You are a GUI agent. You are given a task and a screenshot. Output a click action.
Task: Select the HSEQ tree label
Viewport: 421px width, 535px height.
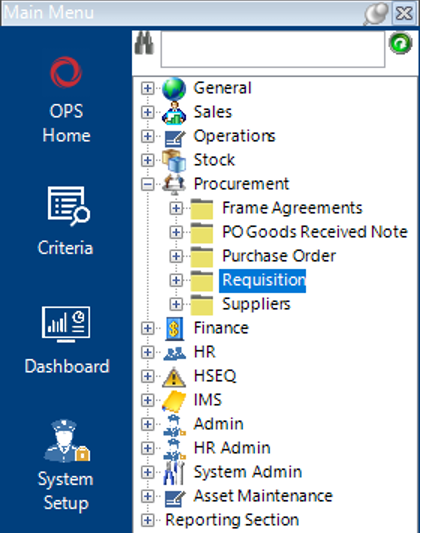[215, 376]
